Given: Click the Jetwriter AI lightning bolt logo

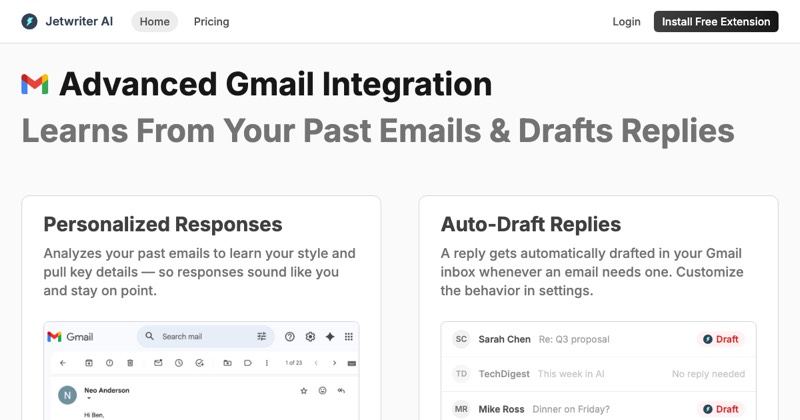Looking at the screenshot, I should coord(29,21).
